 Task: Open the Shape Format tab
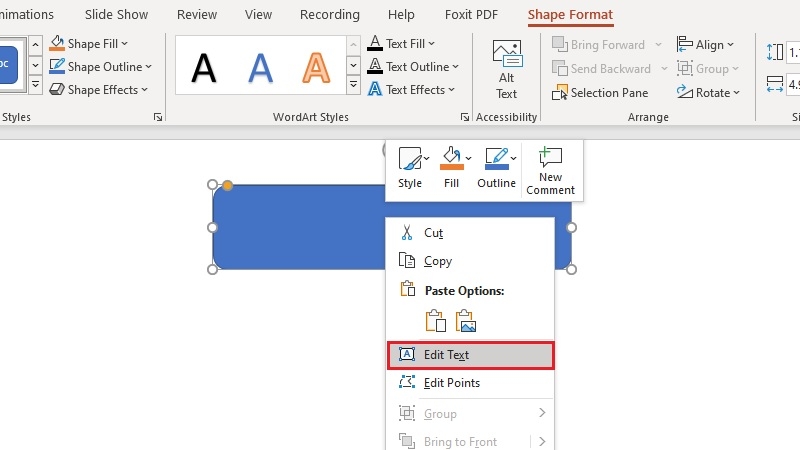click(x=570, y=15)
